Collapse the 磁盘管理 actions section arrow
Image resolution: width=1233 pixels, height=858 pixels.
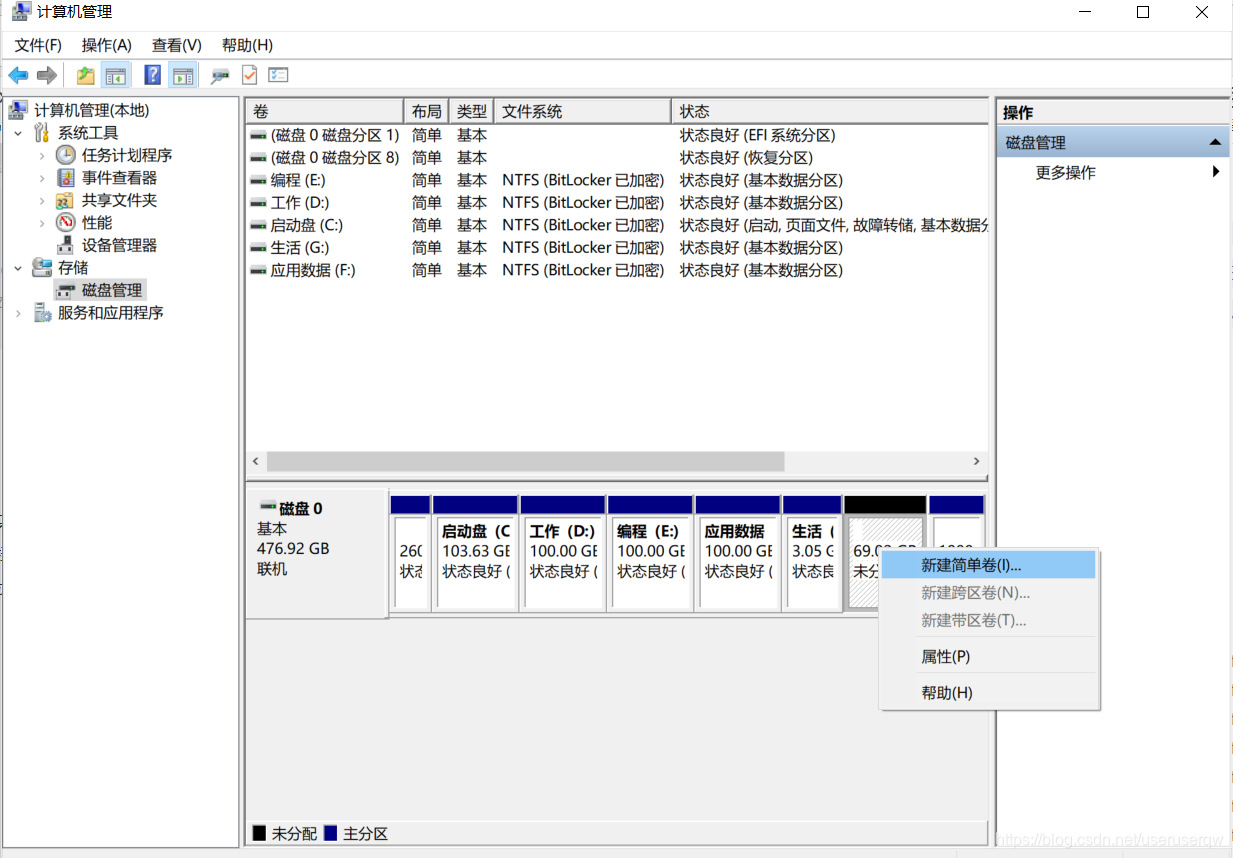coord(1215,142)
